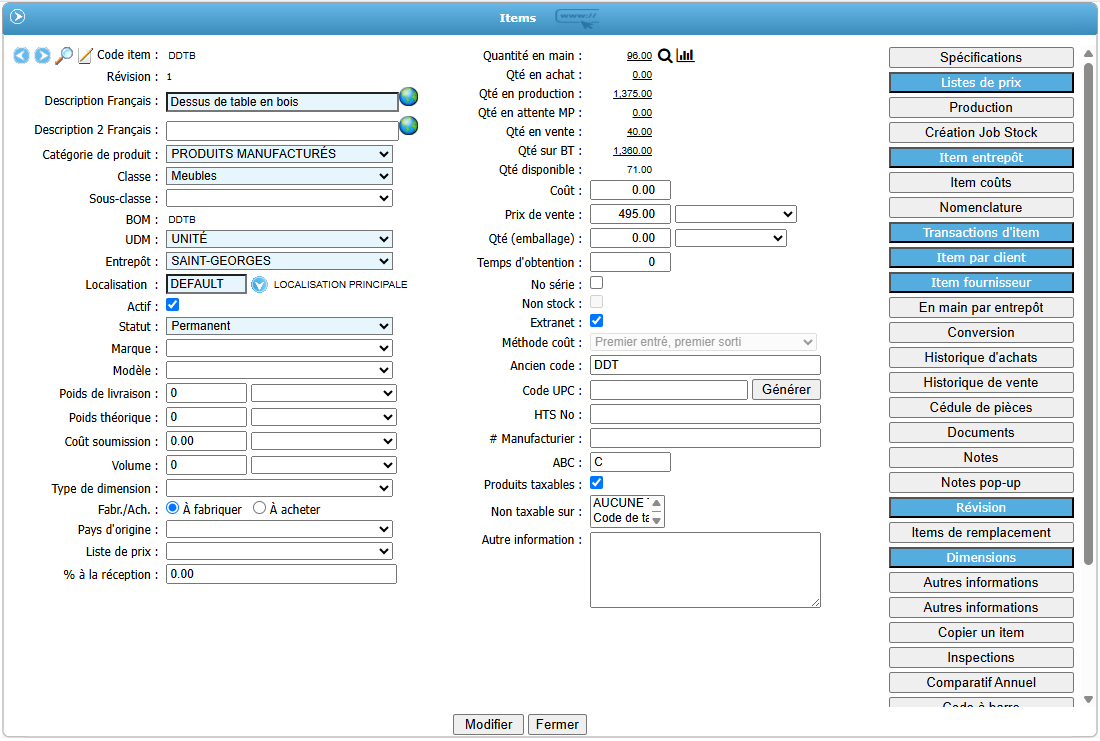The width and height of the screenshot is (1100, 741).
Task: Click the Autre information text area
Action: coord(705,570)
